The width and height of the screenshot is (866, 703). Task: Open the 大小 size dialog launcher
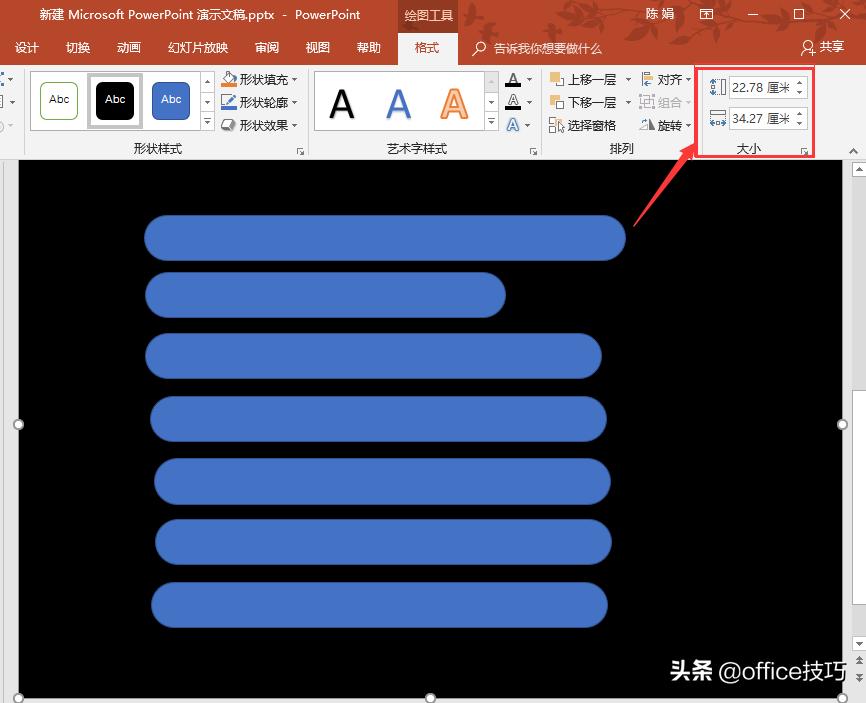pos(804,151)
